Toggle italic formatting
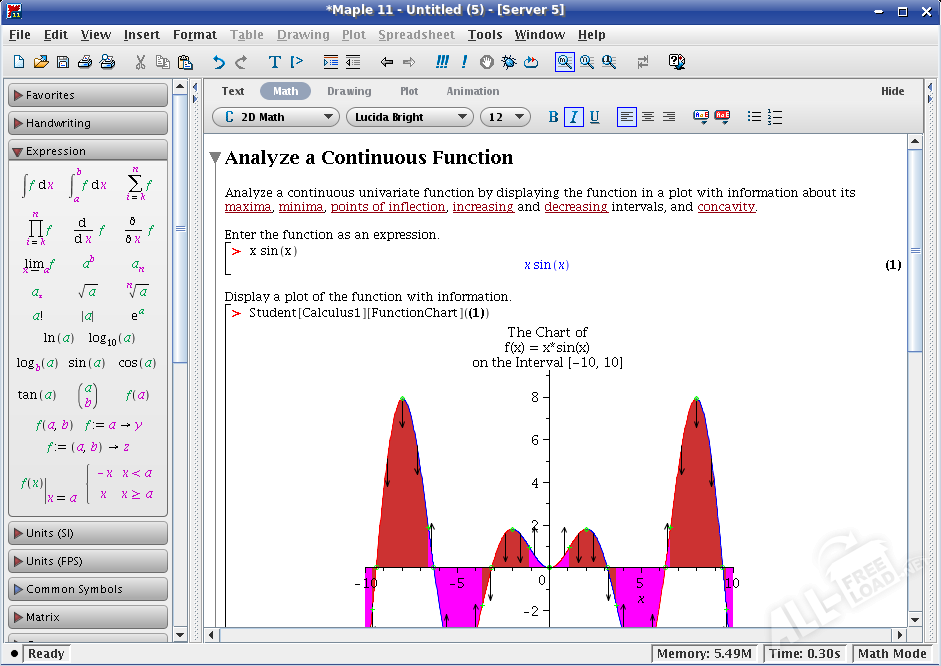The height and width of the screenshot is (666, 941). 574,117
